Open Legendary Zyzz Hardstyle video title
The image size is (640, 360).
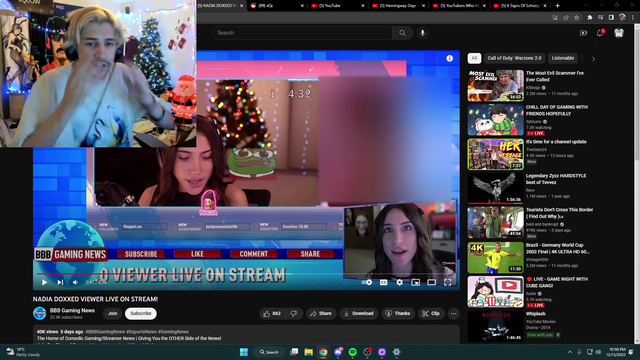pos(556,179)
